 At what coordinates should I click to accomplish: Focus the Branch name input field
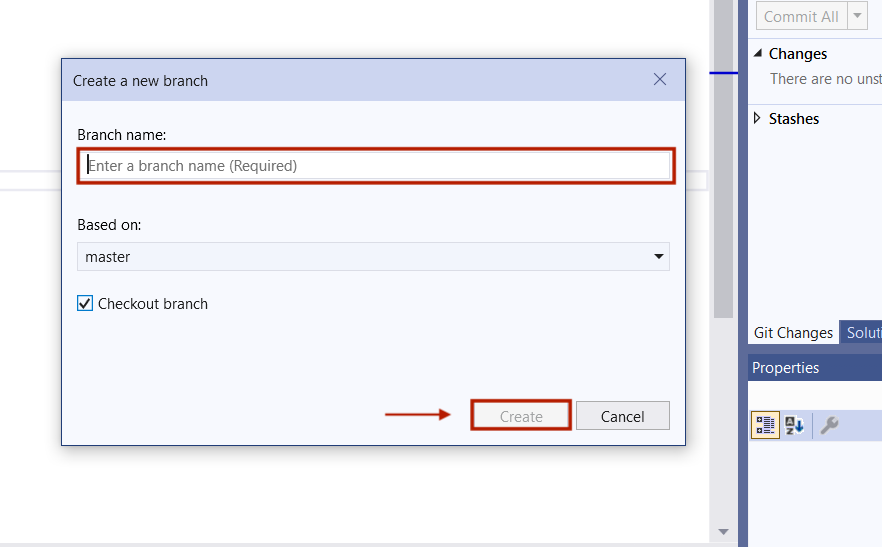(x=376, y=166)
